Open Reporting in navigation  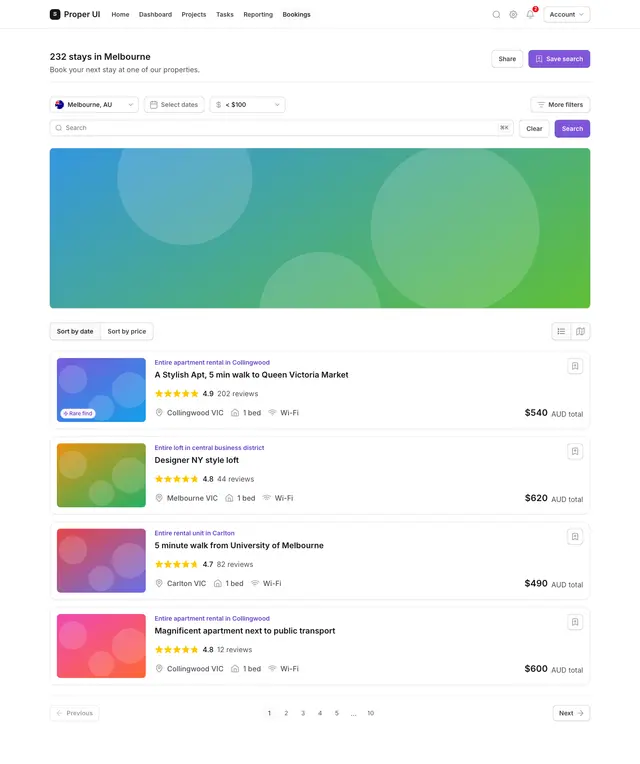[x=258, y=15]
